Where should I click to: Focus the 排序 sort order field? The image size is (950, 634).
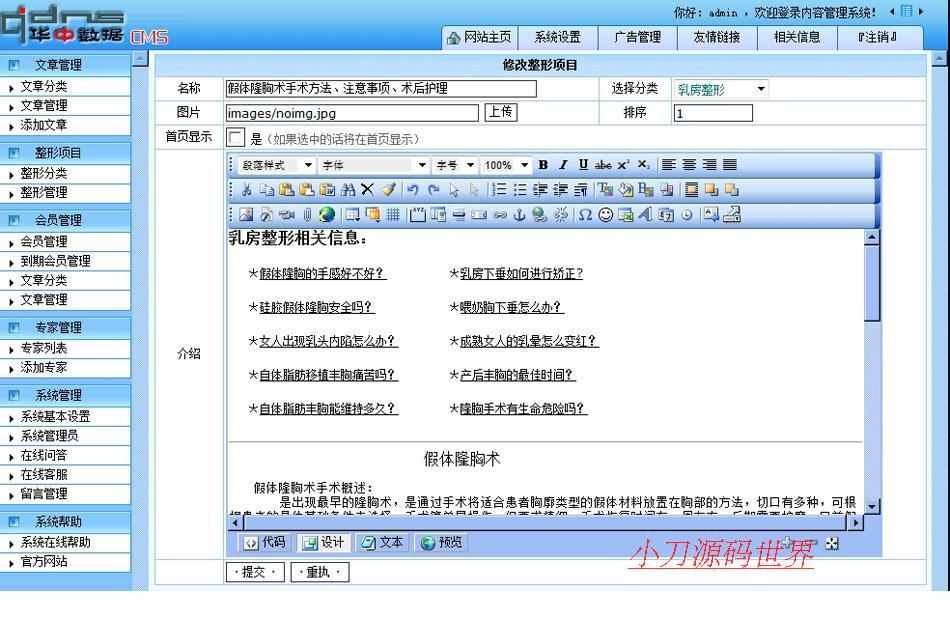click(713, 113)
